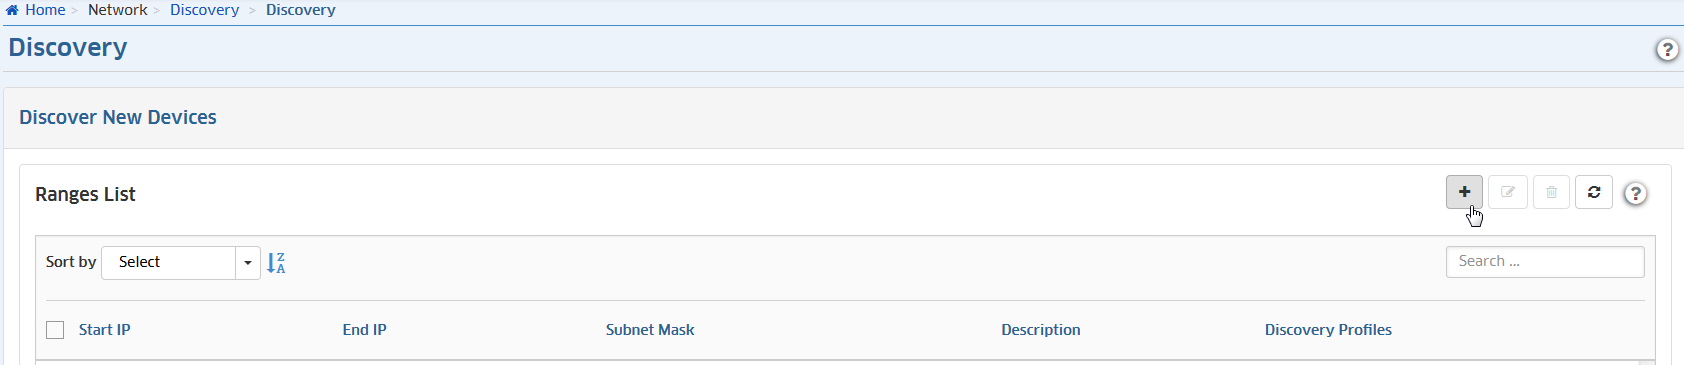Open the last Discovery breadcrumb link
The height and width of the screenshot is (365, 1684).
pyautogui.click(x=300, y=10)
